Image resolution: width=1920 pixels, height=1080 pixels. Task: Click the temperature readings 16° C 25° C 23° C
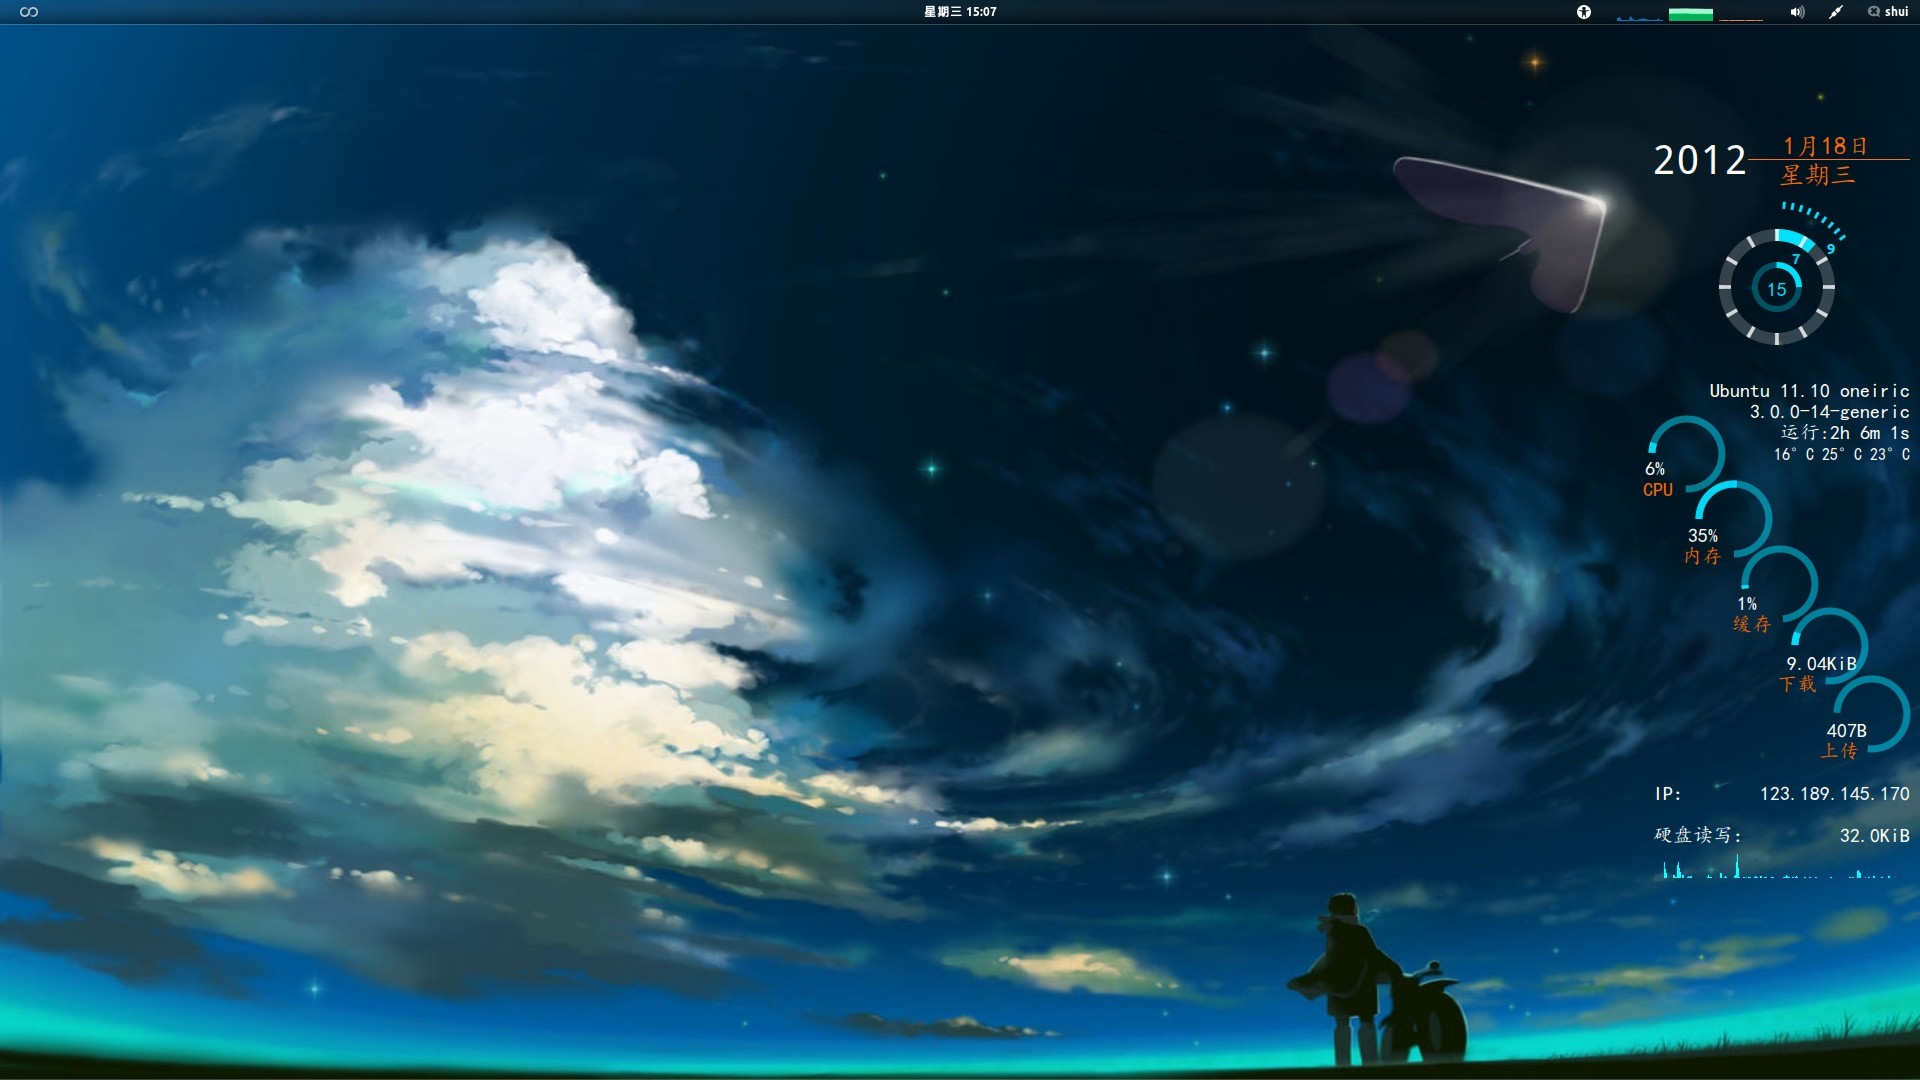[1842, 454]
